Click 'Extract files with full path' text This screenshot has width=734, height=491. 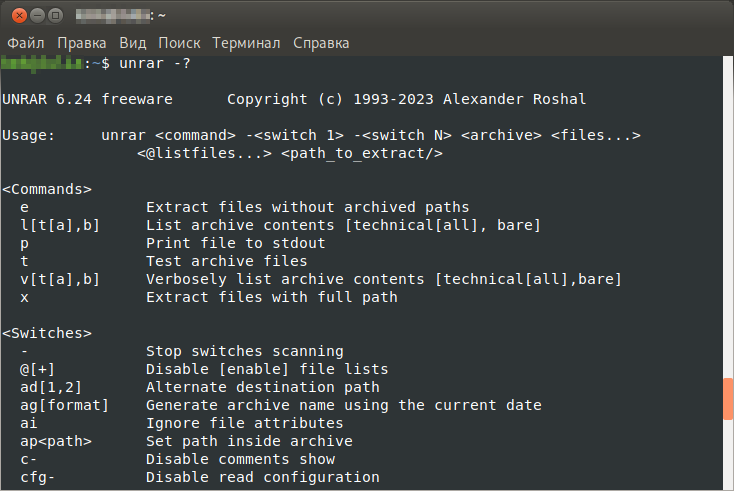[x=271, y=297]
